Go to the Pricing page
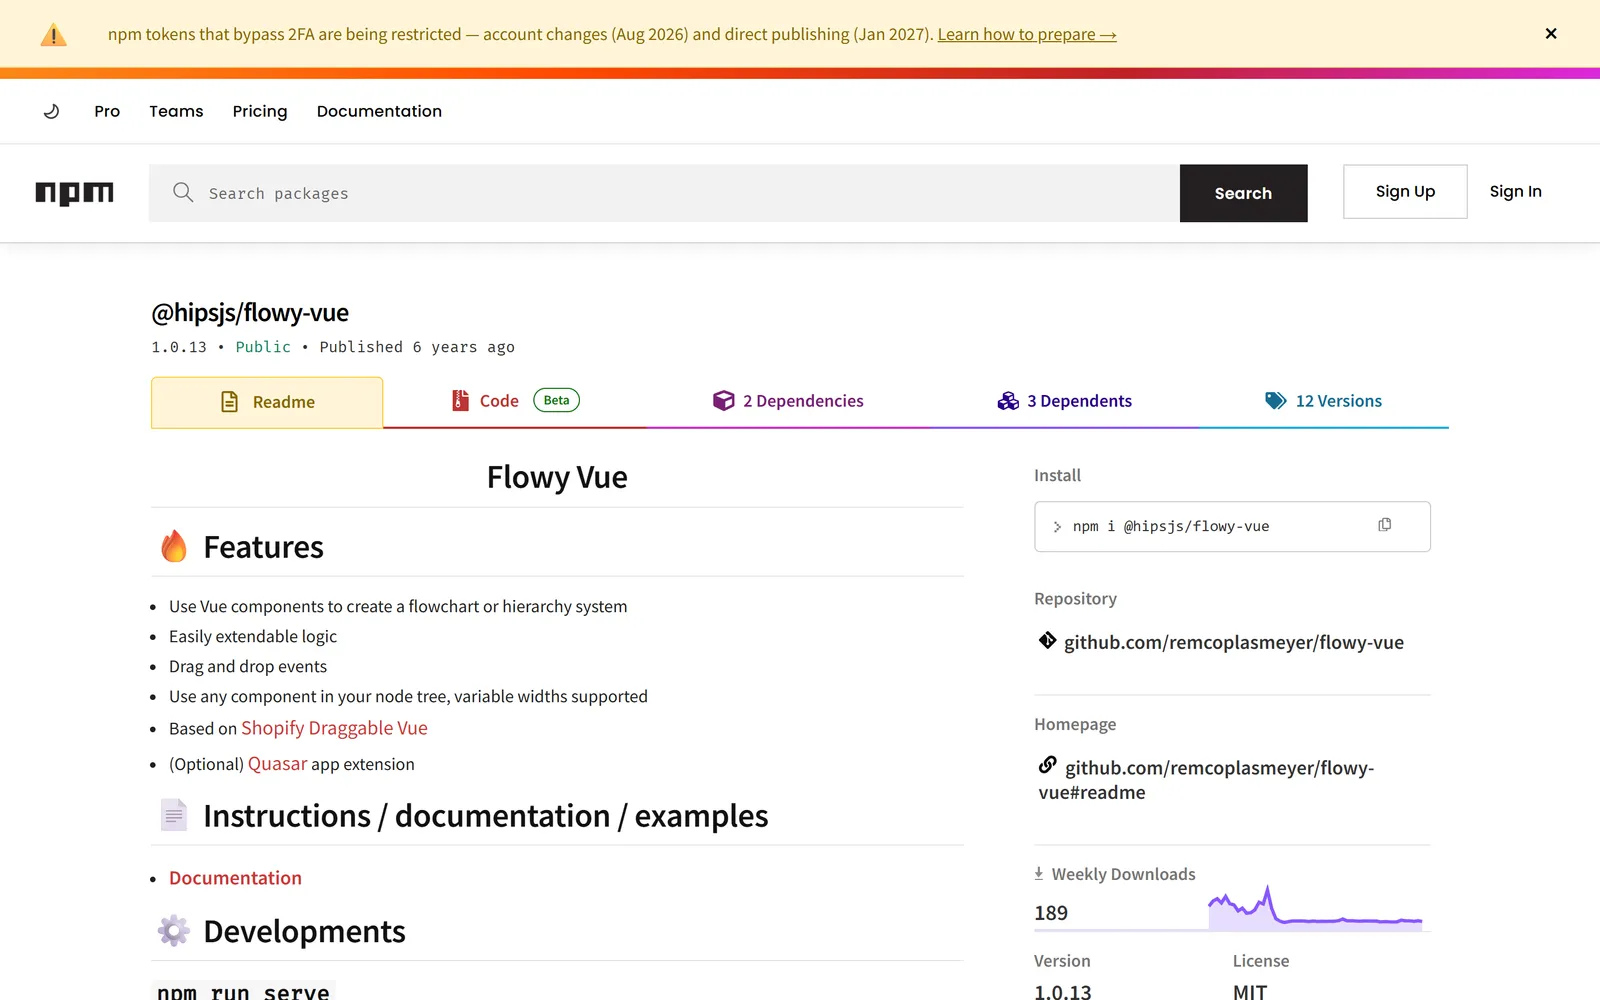This screenshot has height=1000, width=1600. tap(260, 111)
